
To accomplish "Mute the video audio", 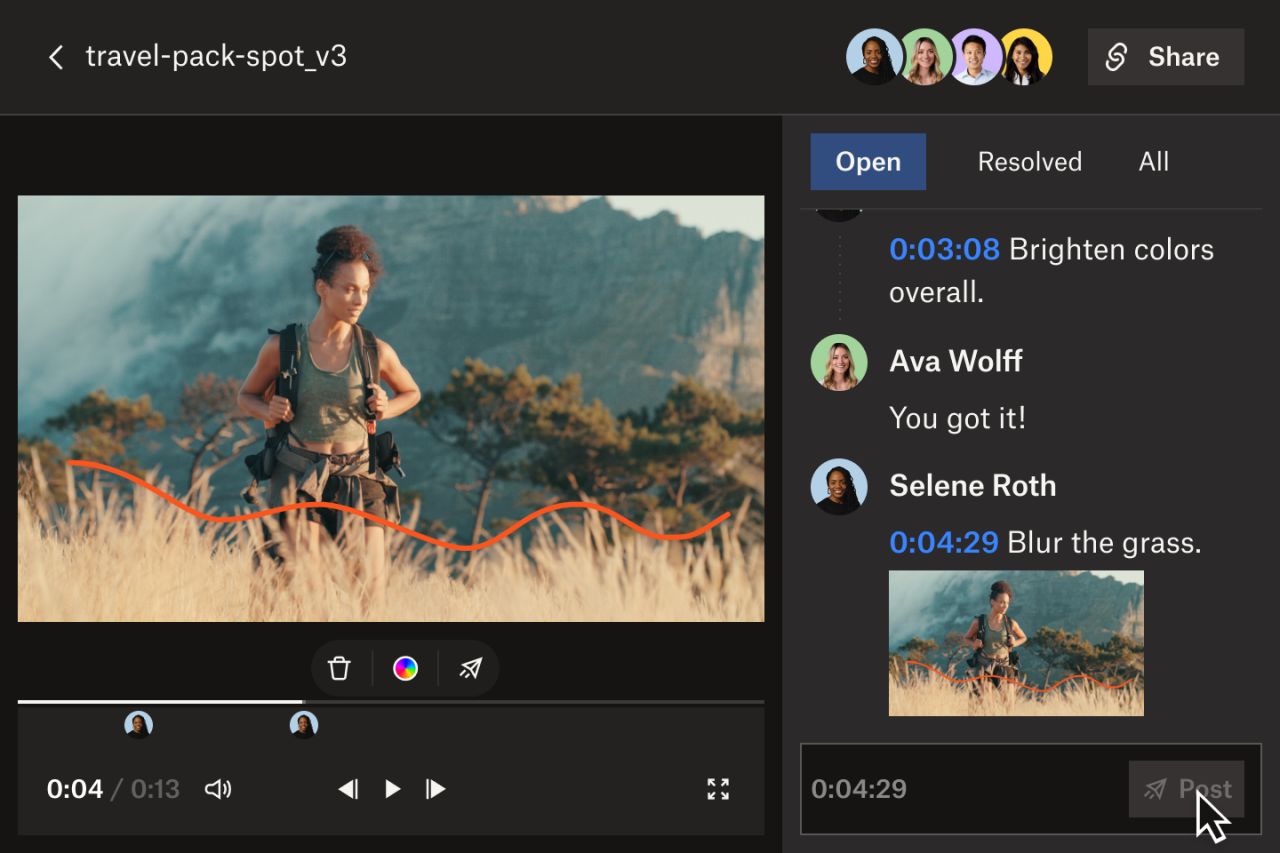I will point(218,789).
